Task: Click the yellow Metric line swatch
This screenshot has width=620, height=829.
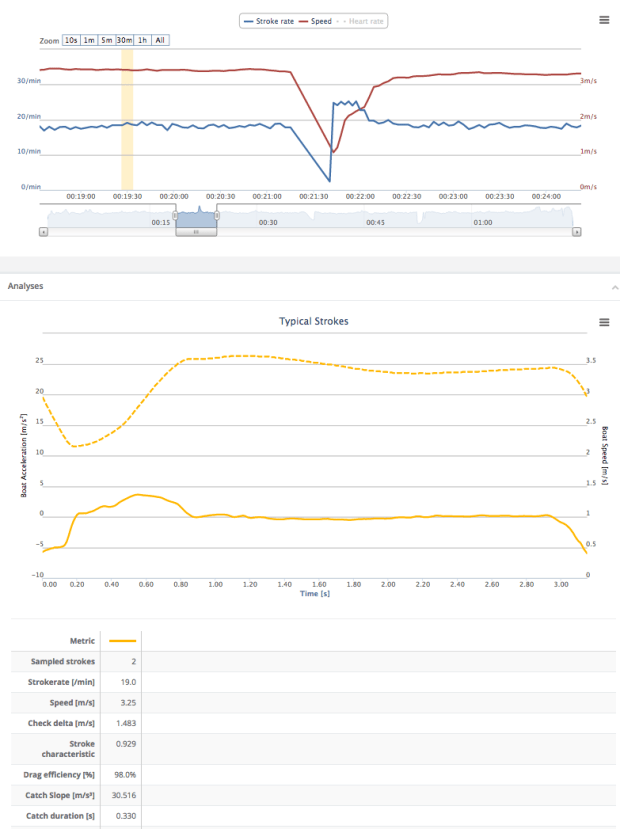Action: click(123, 641)
